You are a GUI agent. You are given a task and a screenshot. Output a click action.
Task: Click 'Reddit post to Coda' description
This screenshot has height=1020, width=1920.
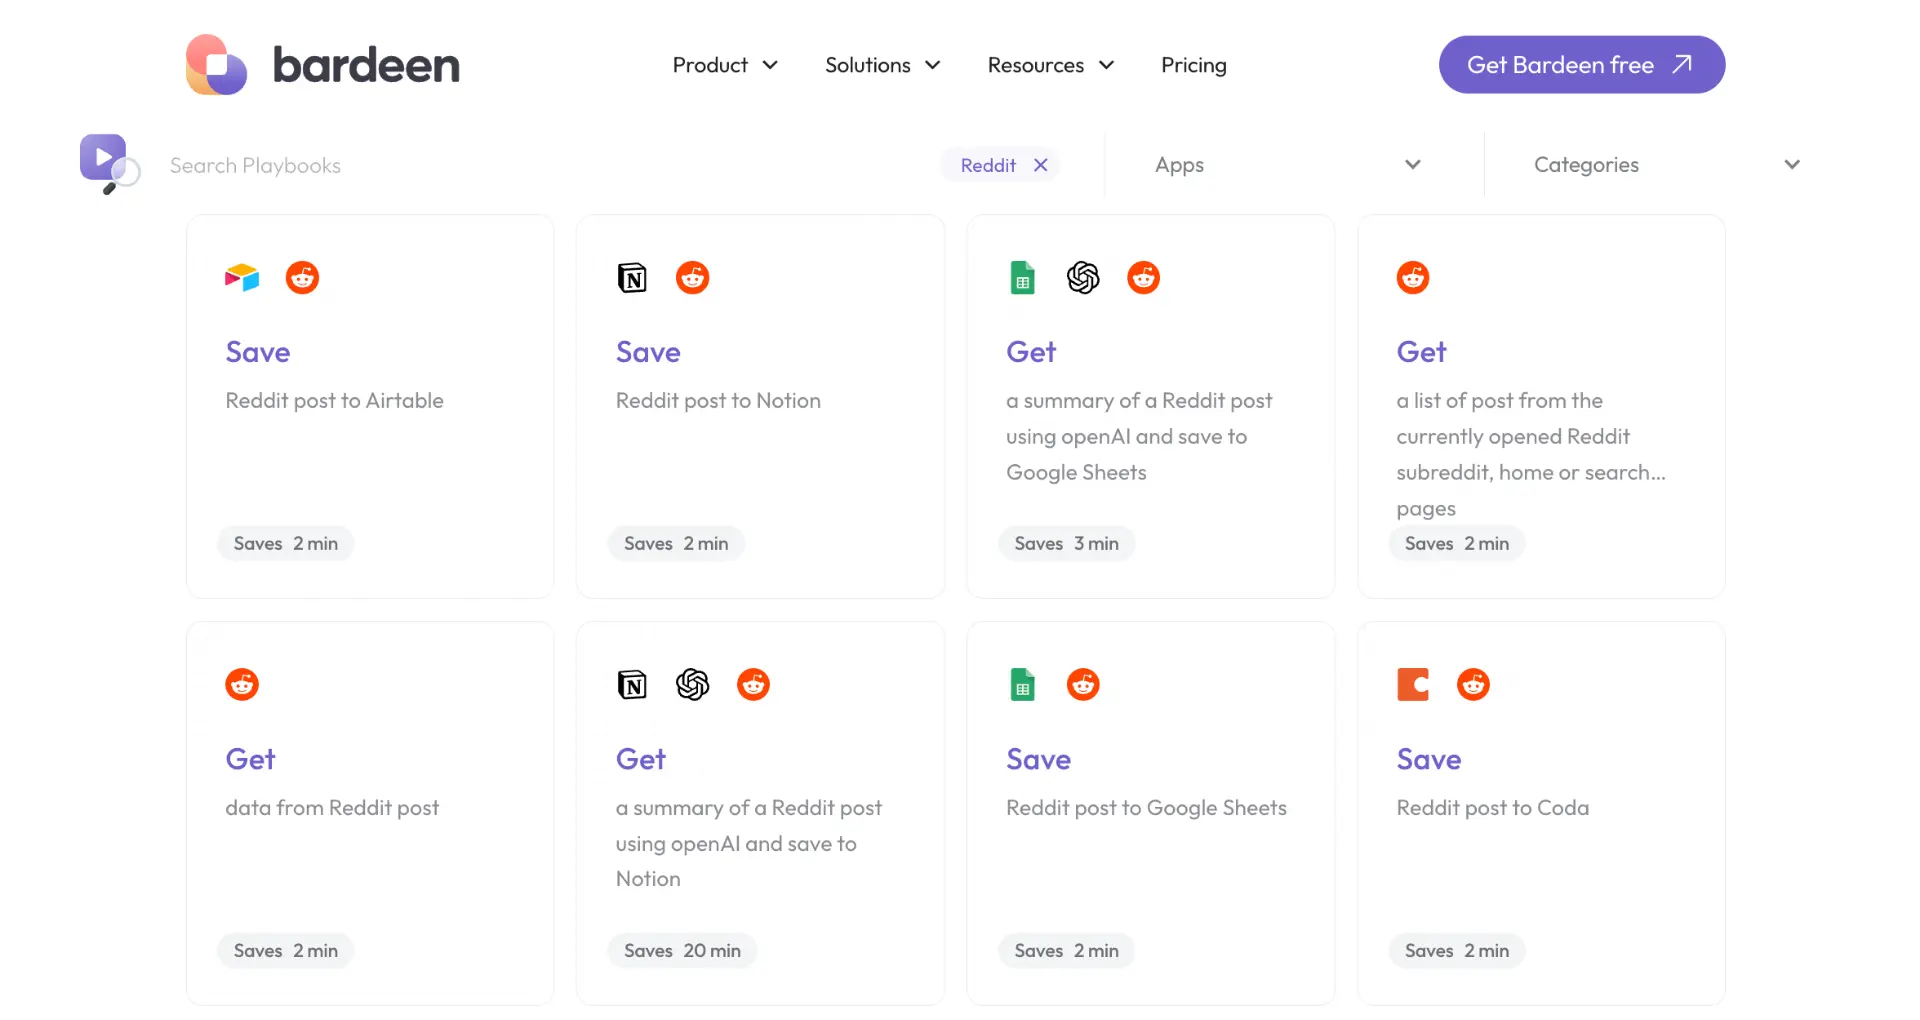point(1492,808)
